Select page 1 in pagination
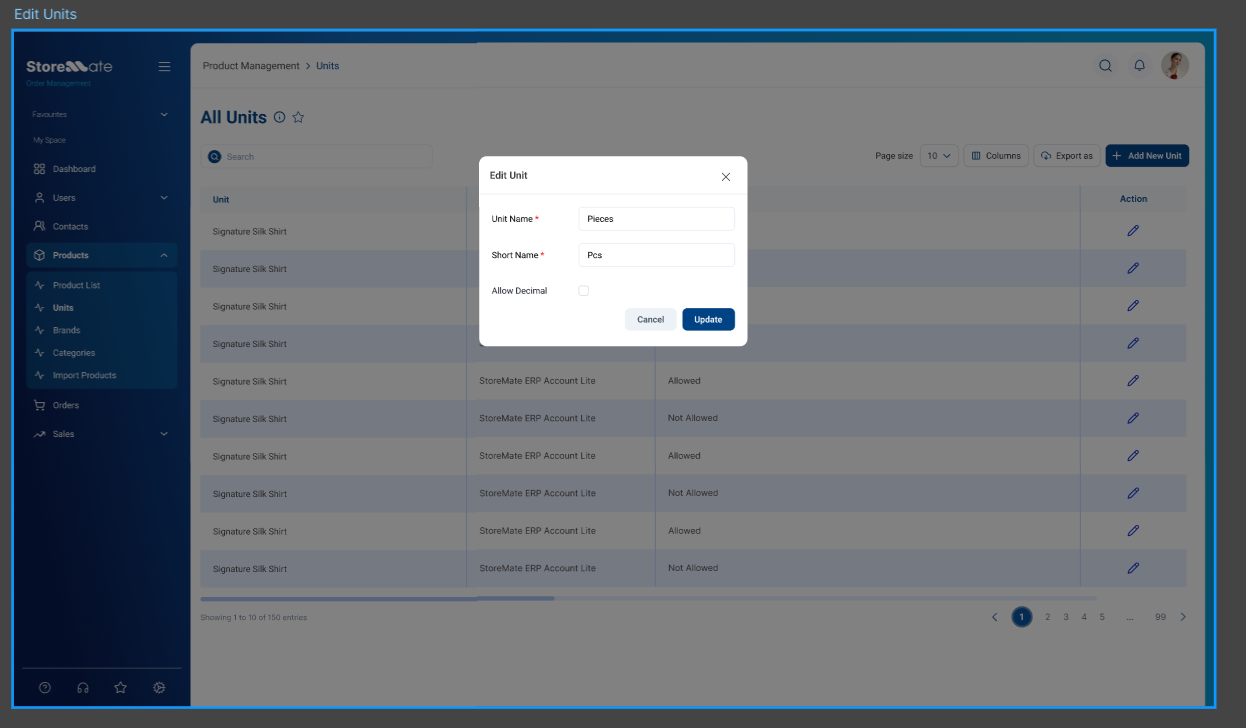The width and height of the screenshot is (1246, 728). point(1021,617)
